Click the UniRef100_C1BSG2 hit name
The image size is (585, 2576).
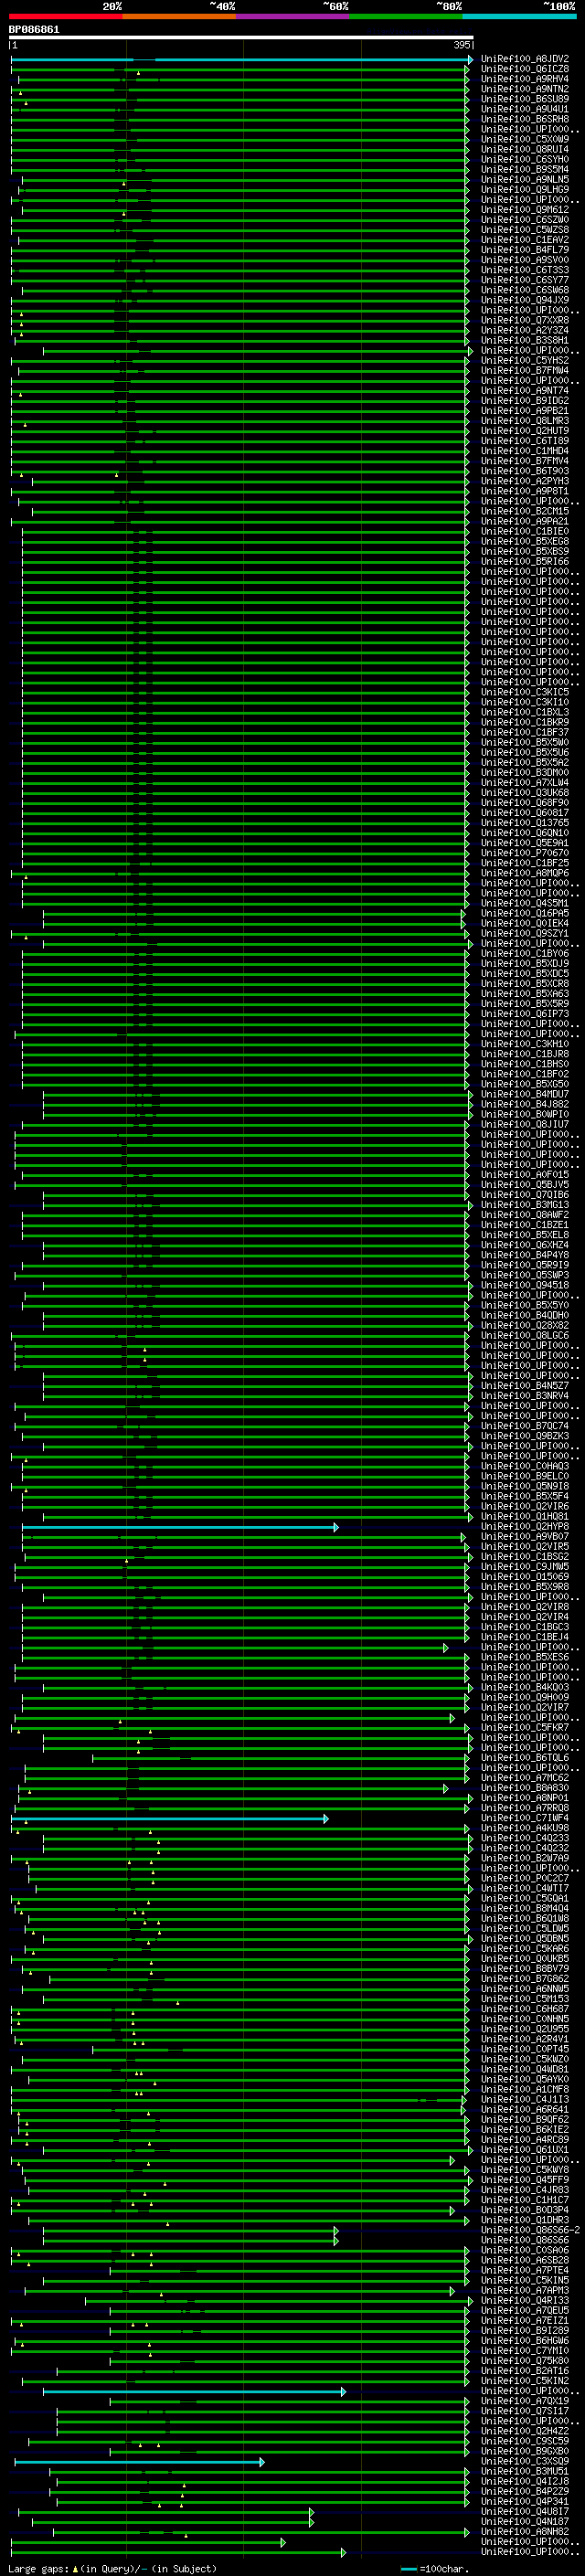pyautogui.click(x=525, y=1557)
